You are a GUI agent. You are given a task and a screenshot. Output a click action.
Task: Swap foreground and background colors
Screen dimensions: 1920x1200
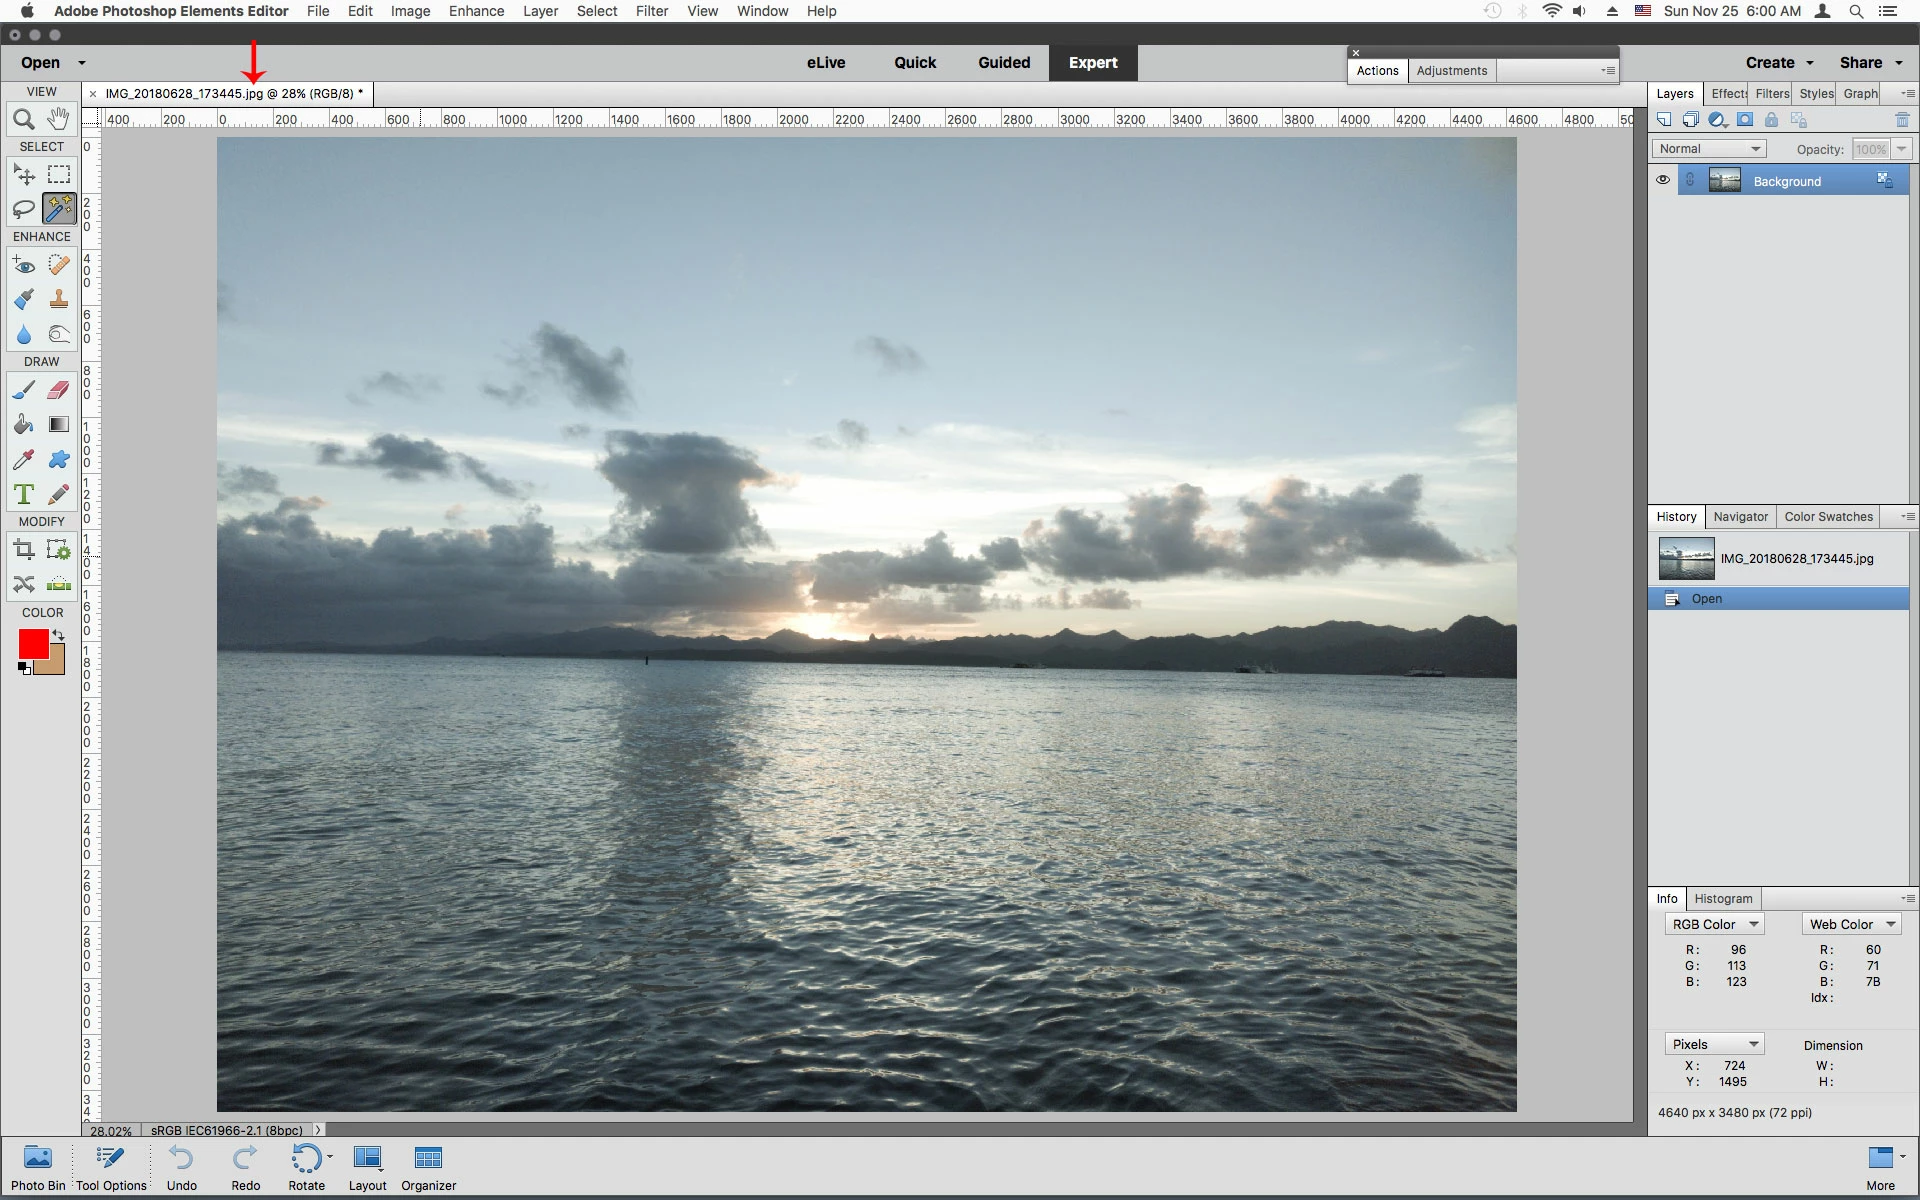[x=58, y=635]
